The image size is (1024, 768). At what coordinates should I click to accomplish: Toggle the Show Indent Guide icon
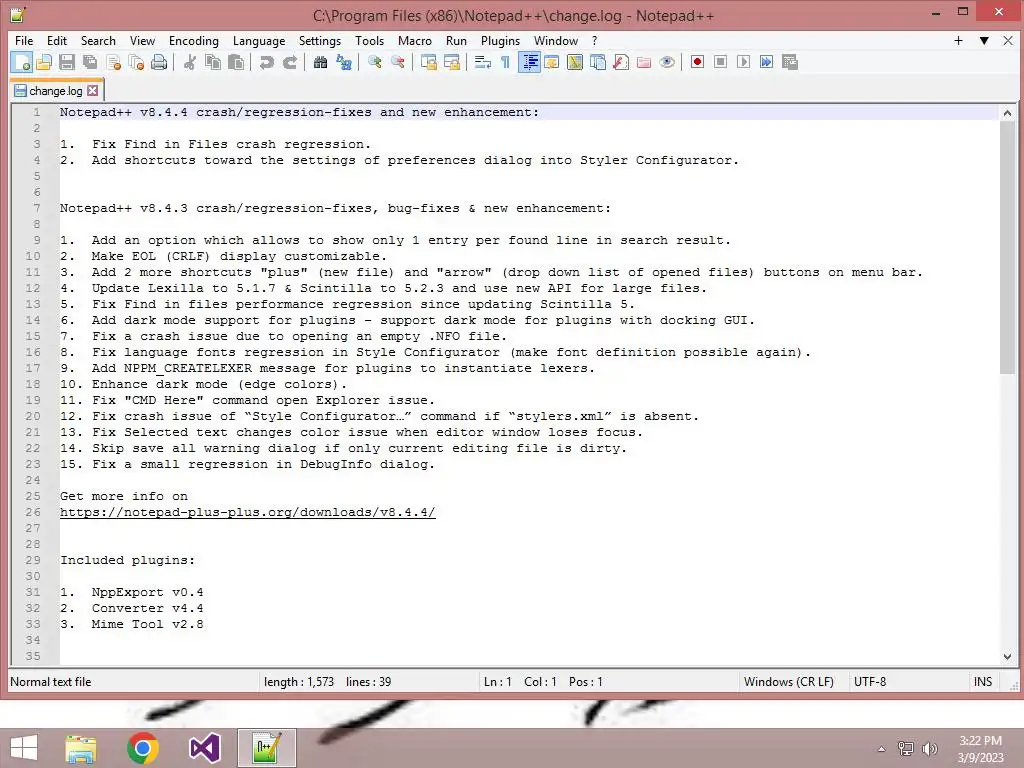pyautogui.click(x=530, y=62)
